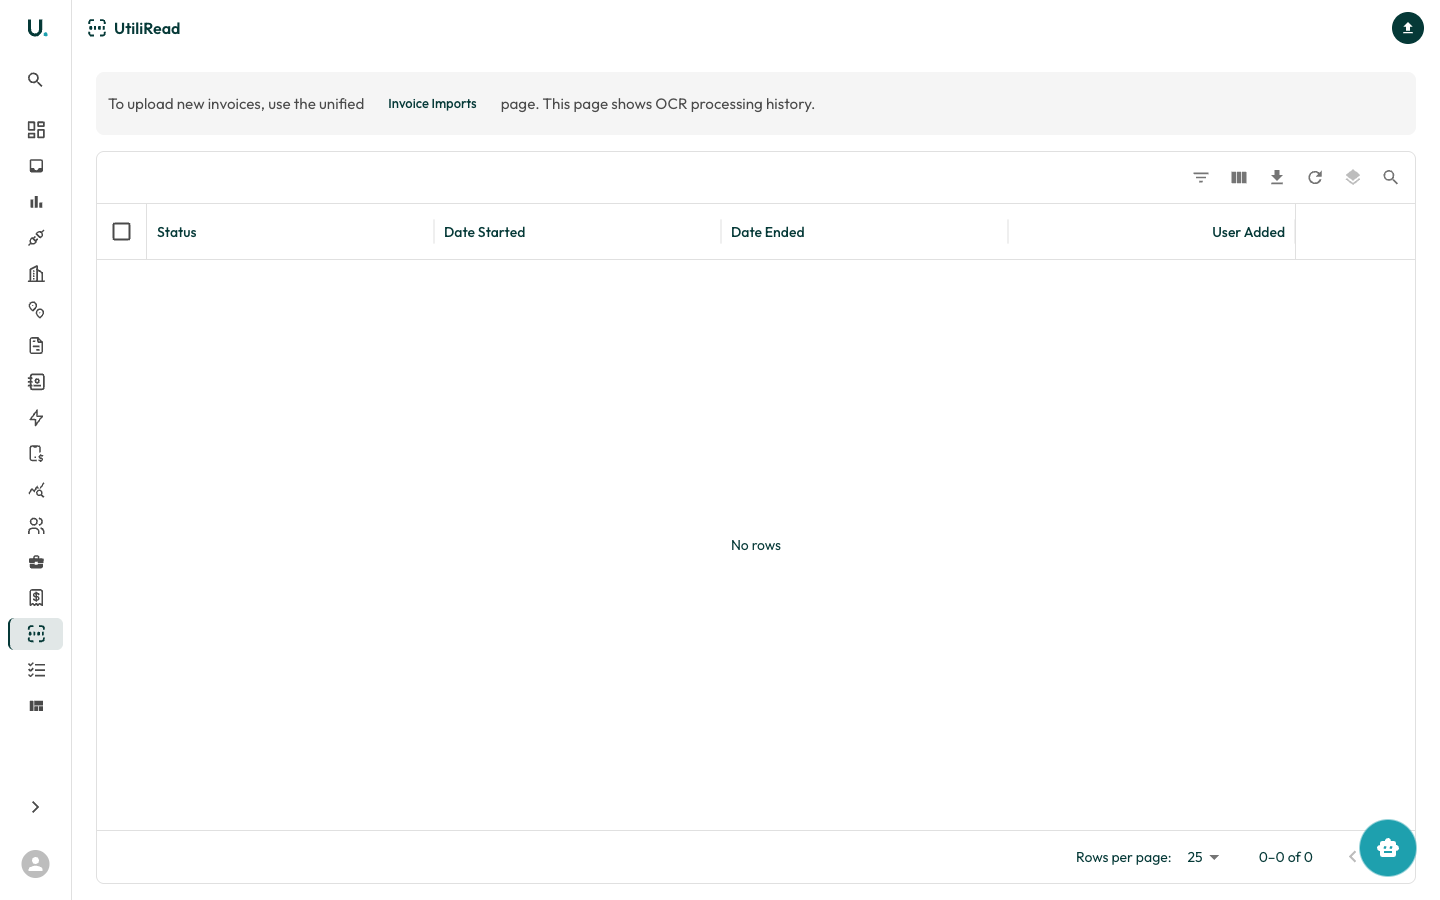The image size is (1440, 900).
Task: Open the document page icon in sidebar
Action: [36, 346]
